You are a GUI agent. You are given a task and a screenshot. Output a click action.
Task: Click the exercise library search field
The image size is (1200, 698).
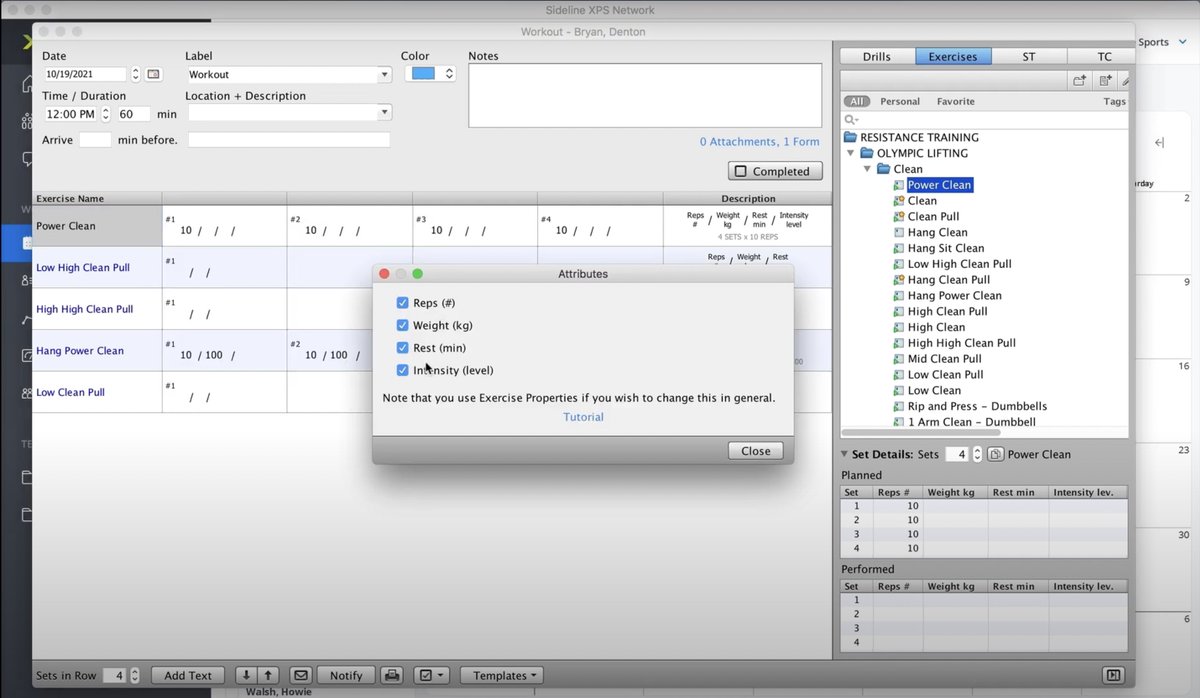985,120
